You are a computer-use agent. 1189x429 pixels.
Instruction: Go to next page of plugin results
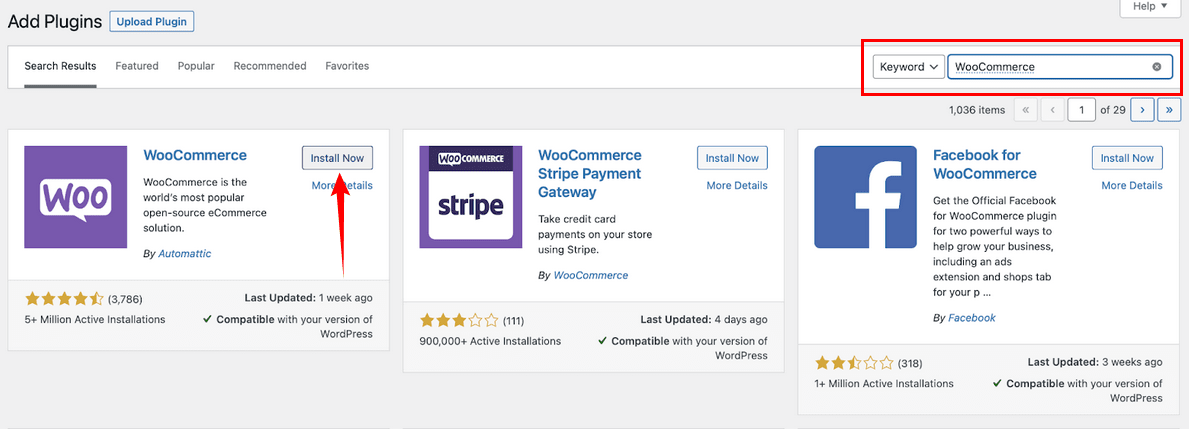[x=1142, y=109]
